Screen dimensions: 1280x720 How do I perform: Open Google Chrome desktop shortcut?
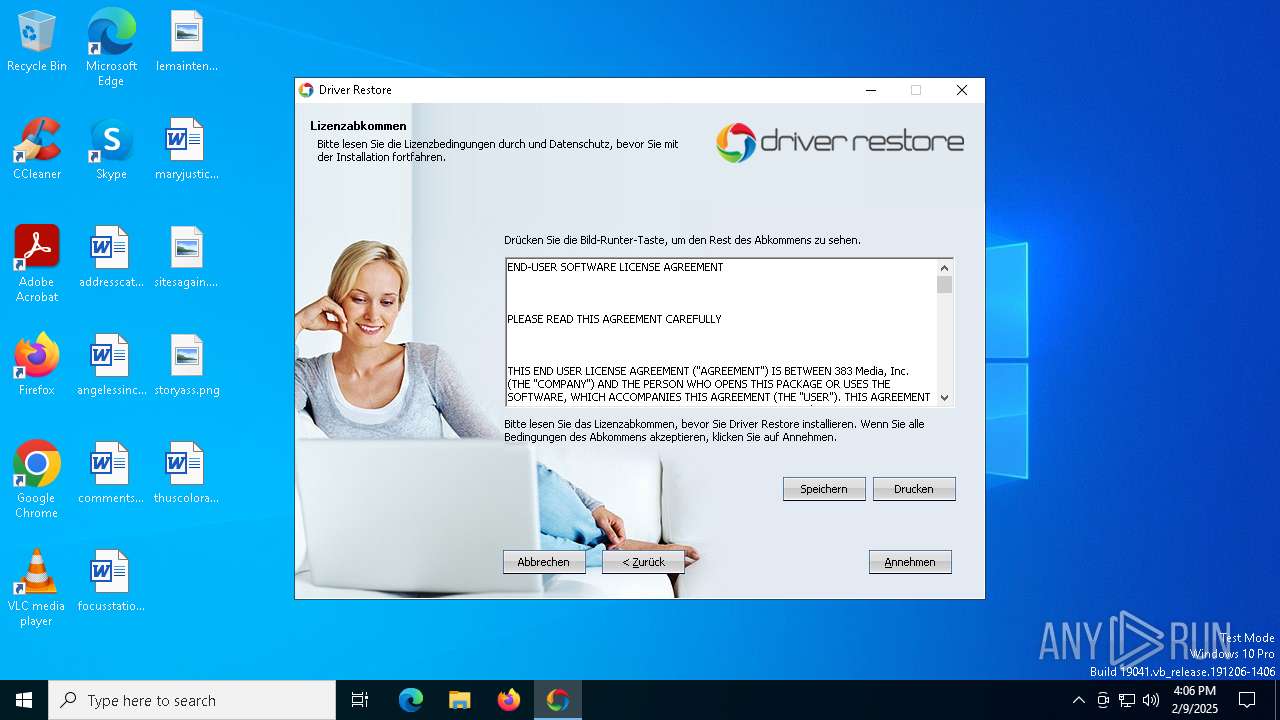click(x=37, y=480)
